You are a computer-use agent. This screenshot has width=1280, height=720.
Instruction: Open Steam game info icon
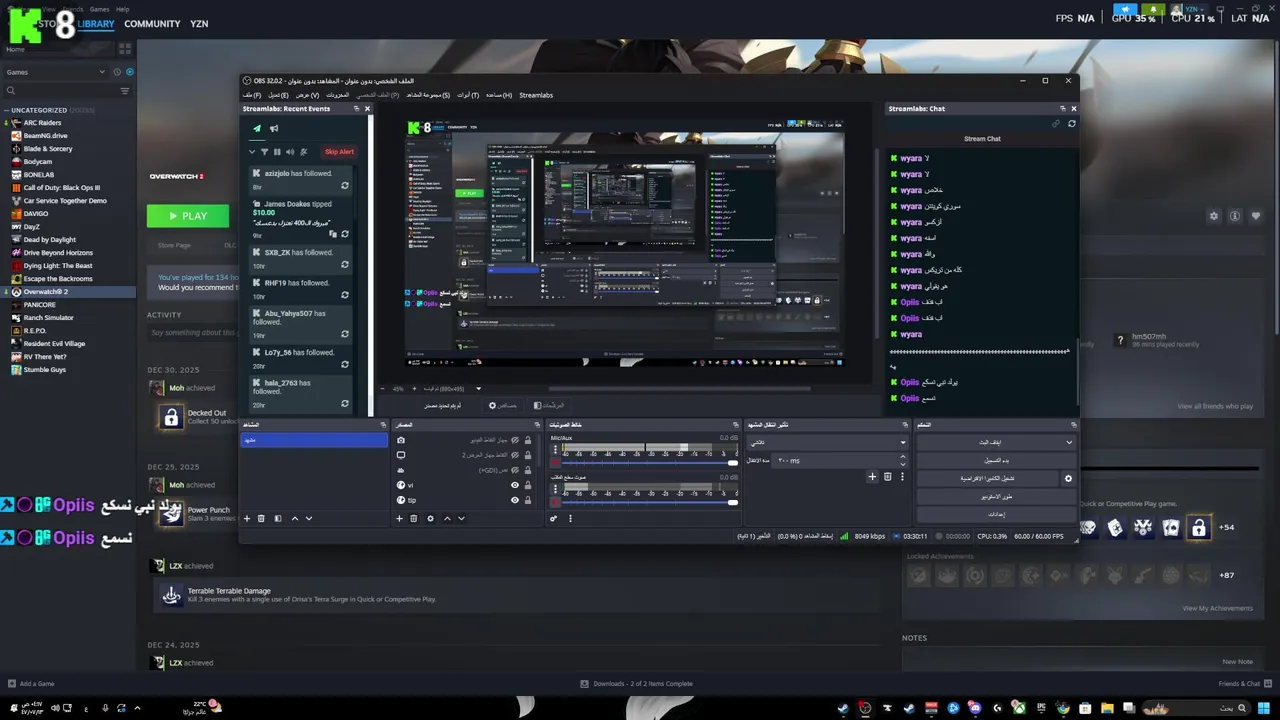click(x=1235, y=216)
